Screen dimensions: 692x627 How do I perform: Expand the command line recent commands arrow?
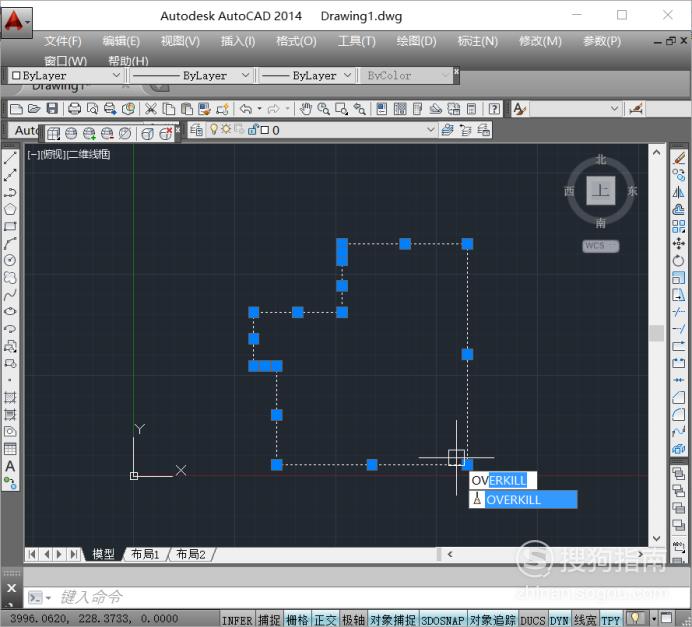[x=49, y=598]
